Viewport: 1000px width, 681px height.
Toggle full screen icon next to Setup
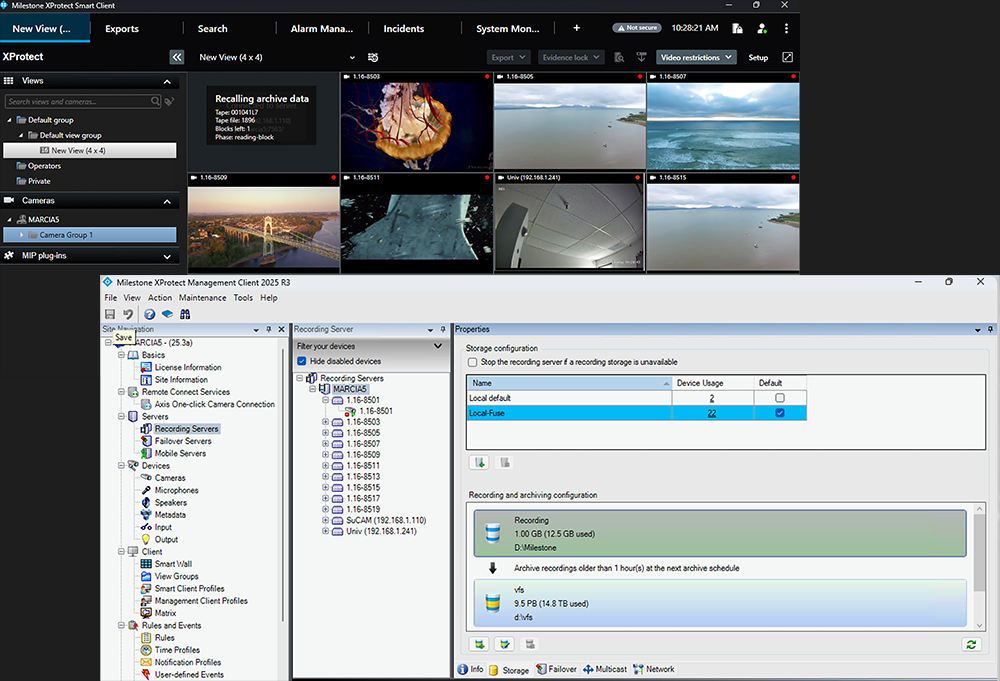[x=788, y=57]
